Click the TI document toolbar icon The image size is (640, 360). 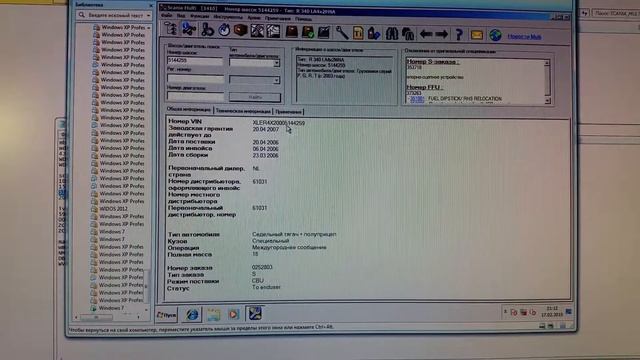point(358,33)
